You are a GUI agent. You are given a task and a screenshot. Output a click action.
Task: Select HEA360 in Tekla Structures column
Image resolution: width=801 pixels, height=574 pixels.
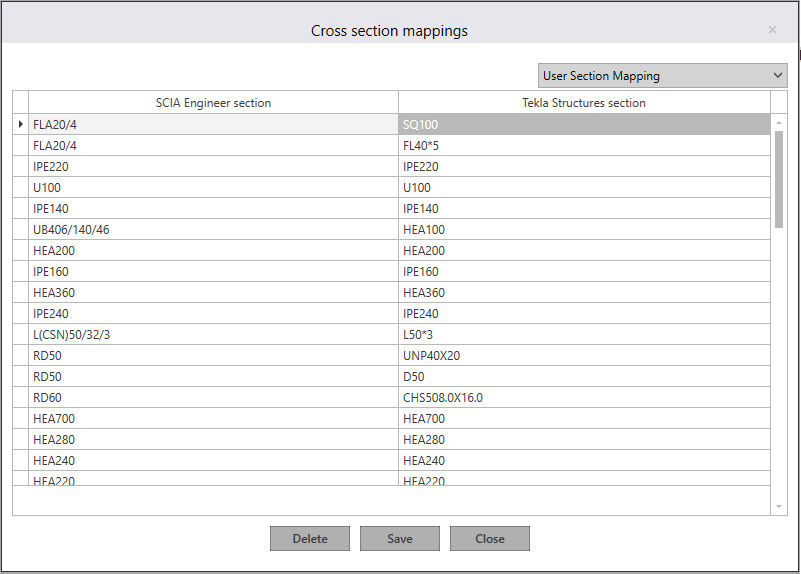point(584,292)
